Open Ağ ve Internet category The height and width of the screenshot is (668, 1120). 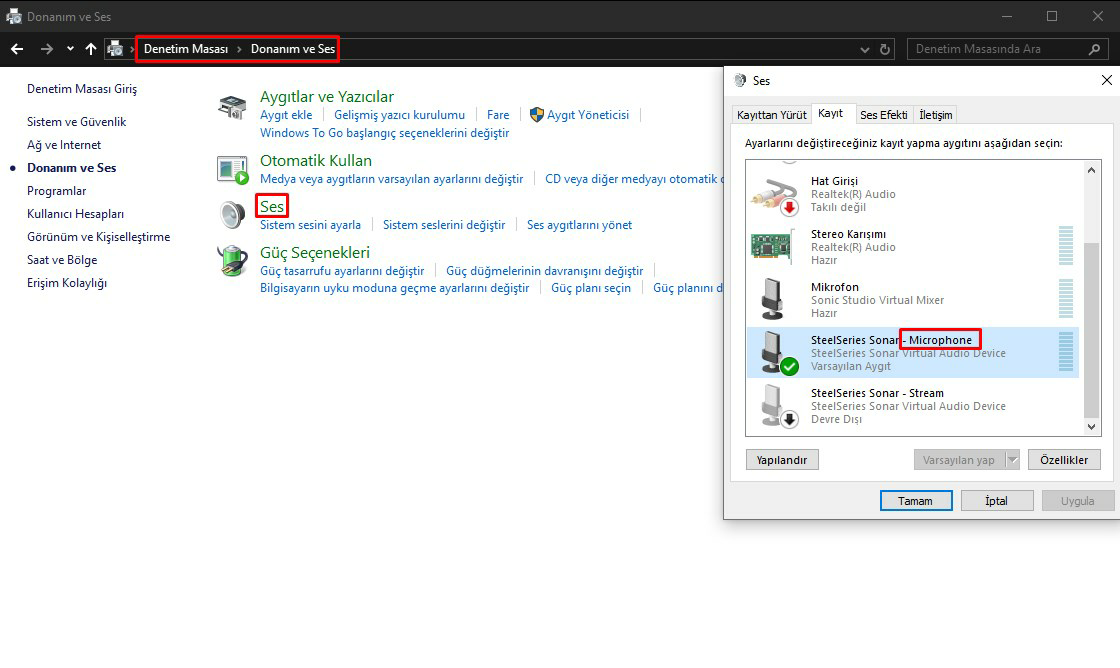[x=64, y=145]
